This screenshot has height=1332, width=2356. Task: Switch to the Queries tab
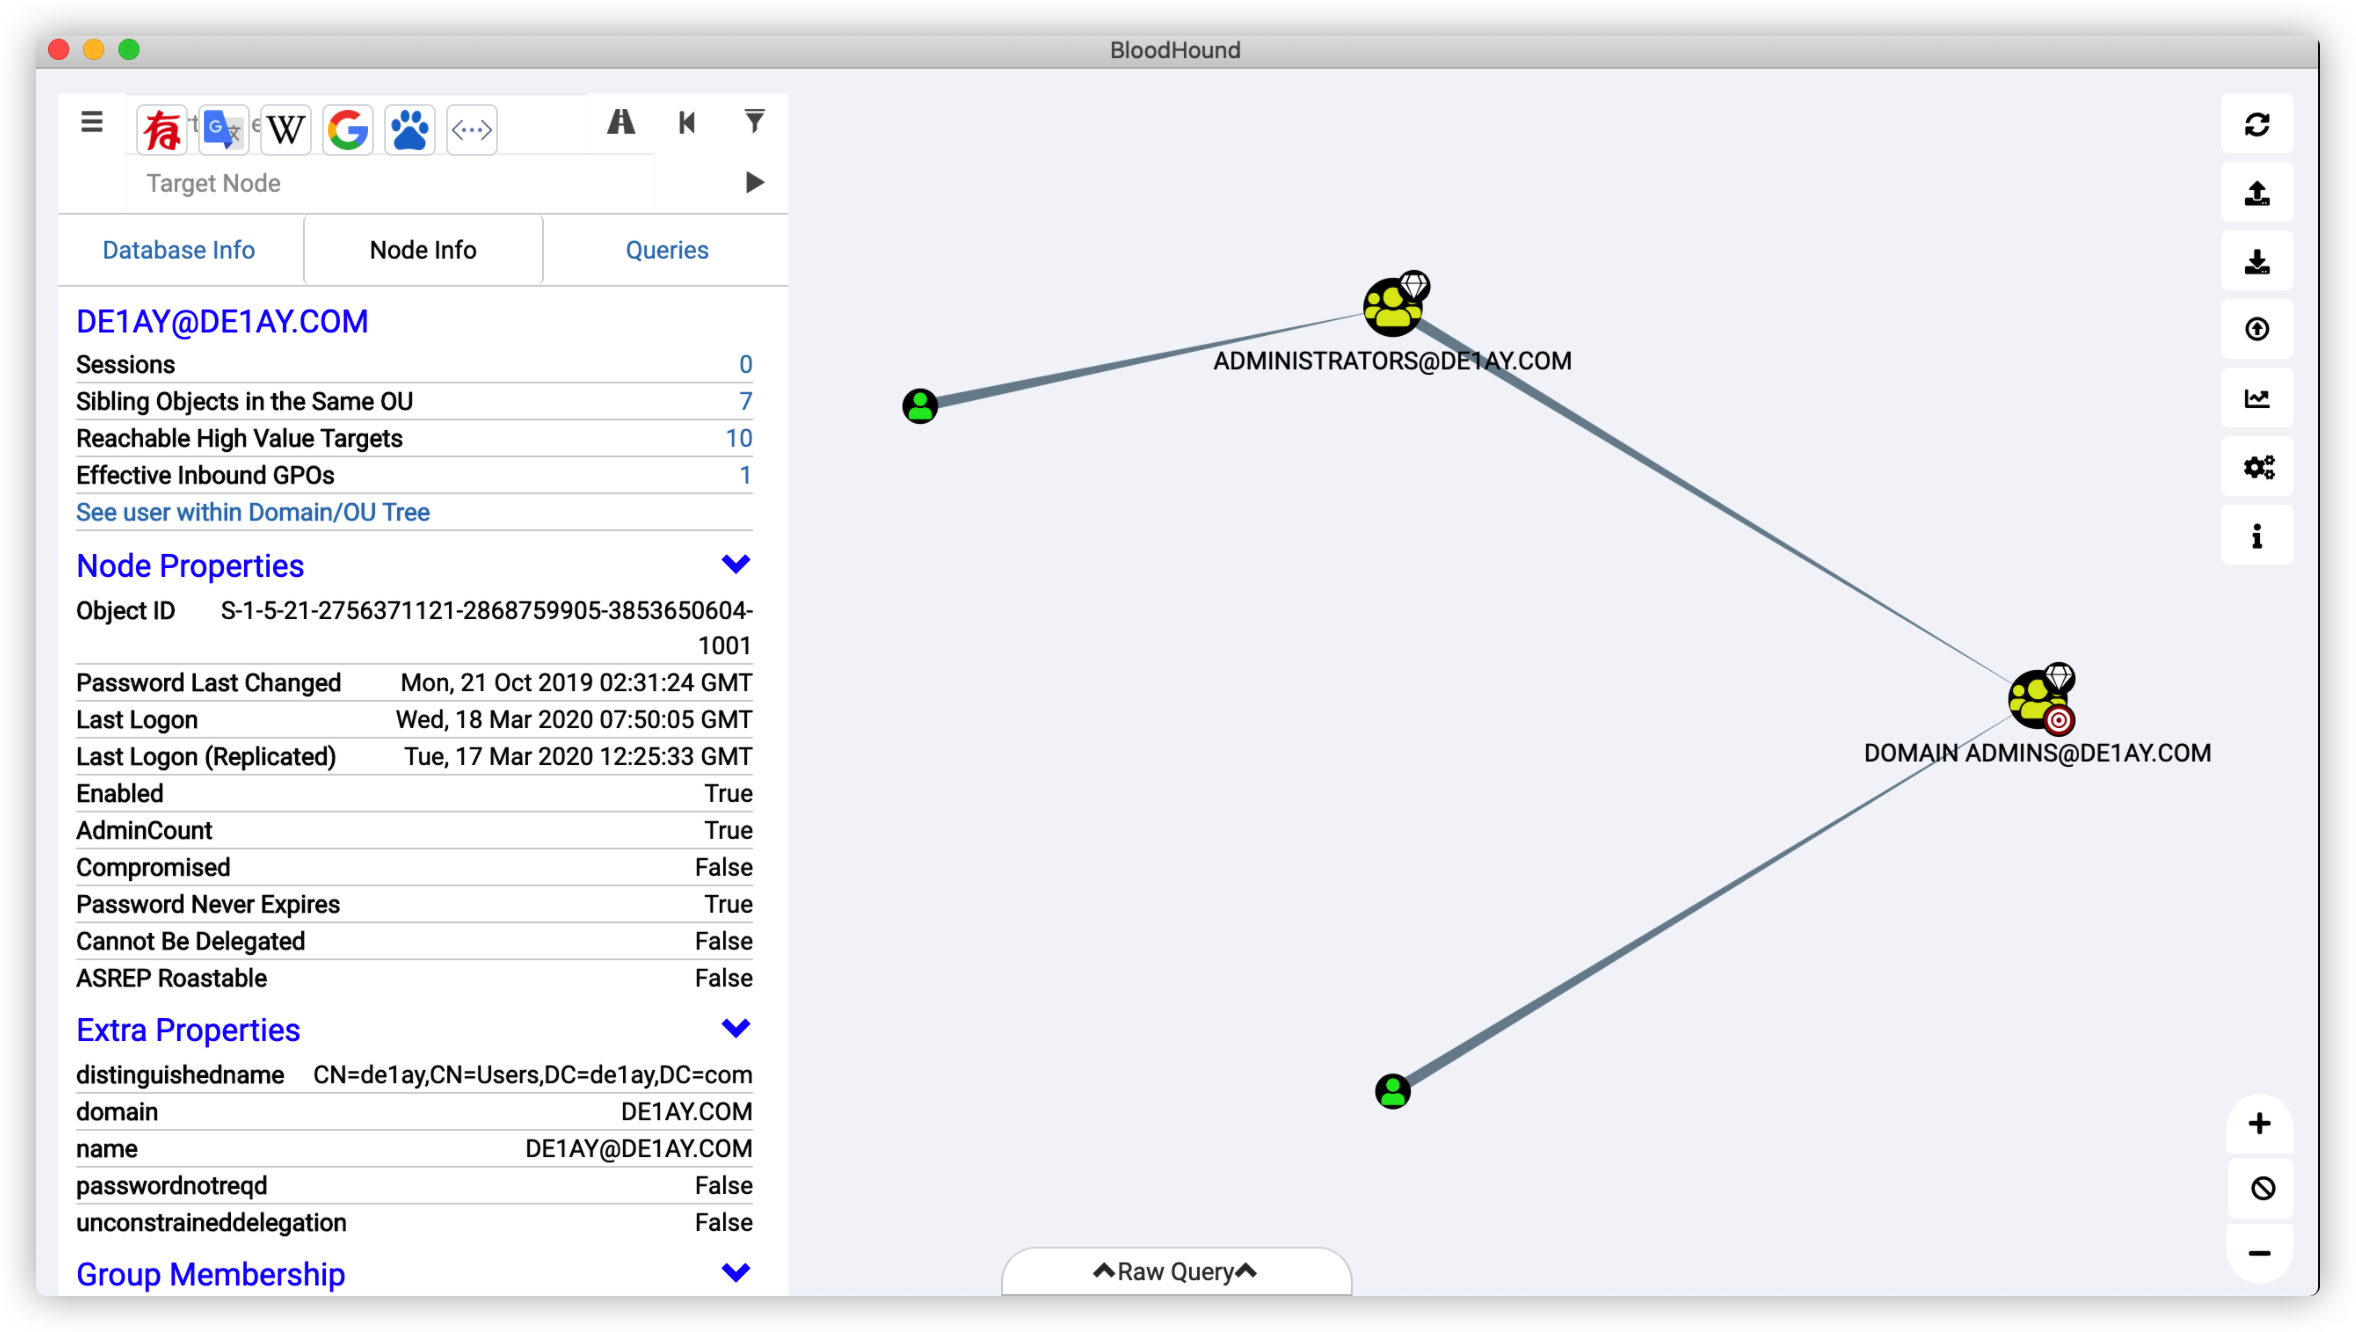666,250
